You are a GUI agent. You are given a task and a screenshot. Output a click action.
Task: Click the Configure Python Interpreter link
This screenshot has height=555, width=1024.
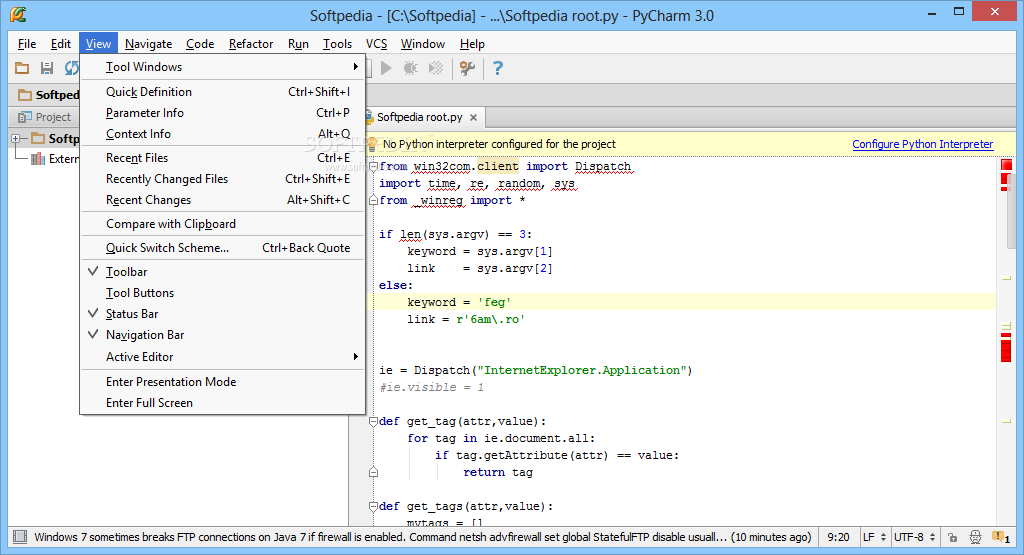pyautogui.click(x=922, y=144)
